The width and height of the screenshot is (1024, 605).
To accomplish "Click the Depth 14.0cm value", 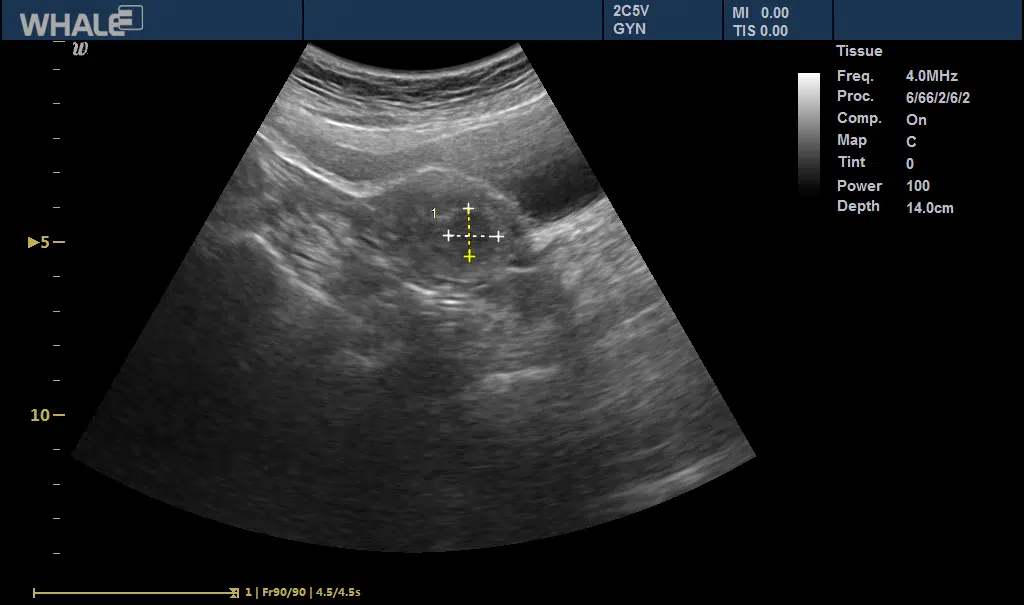I will [x=929, y=208].
